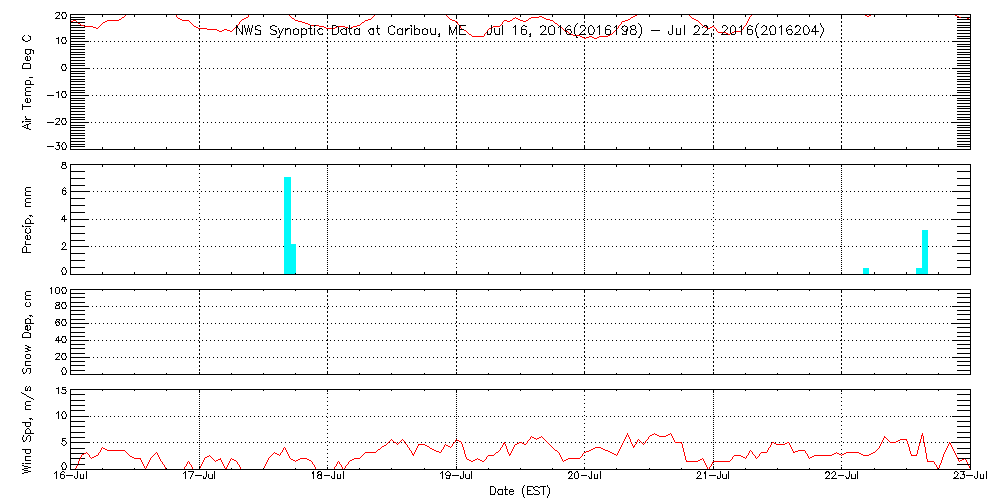This screenshot has width=1000, height=500.
Task: Click the 'Air Temp, Deg C' axis label
Action: pos(27,81)
